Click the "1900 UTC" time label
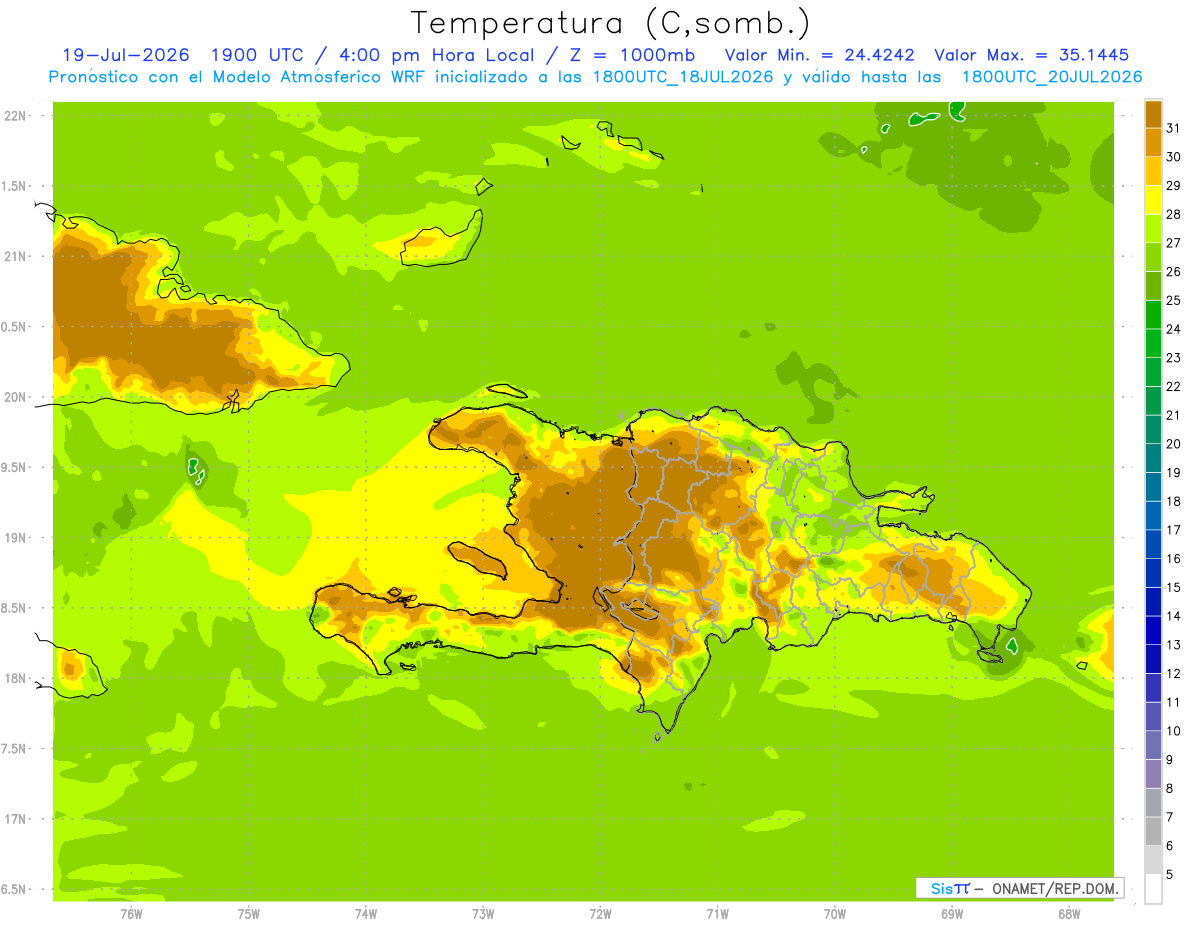1200x927 pixels. click(258, 55)
